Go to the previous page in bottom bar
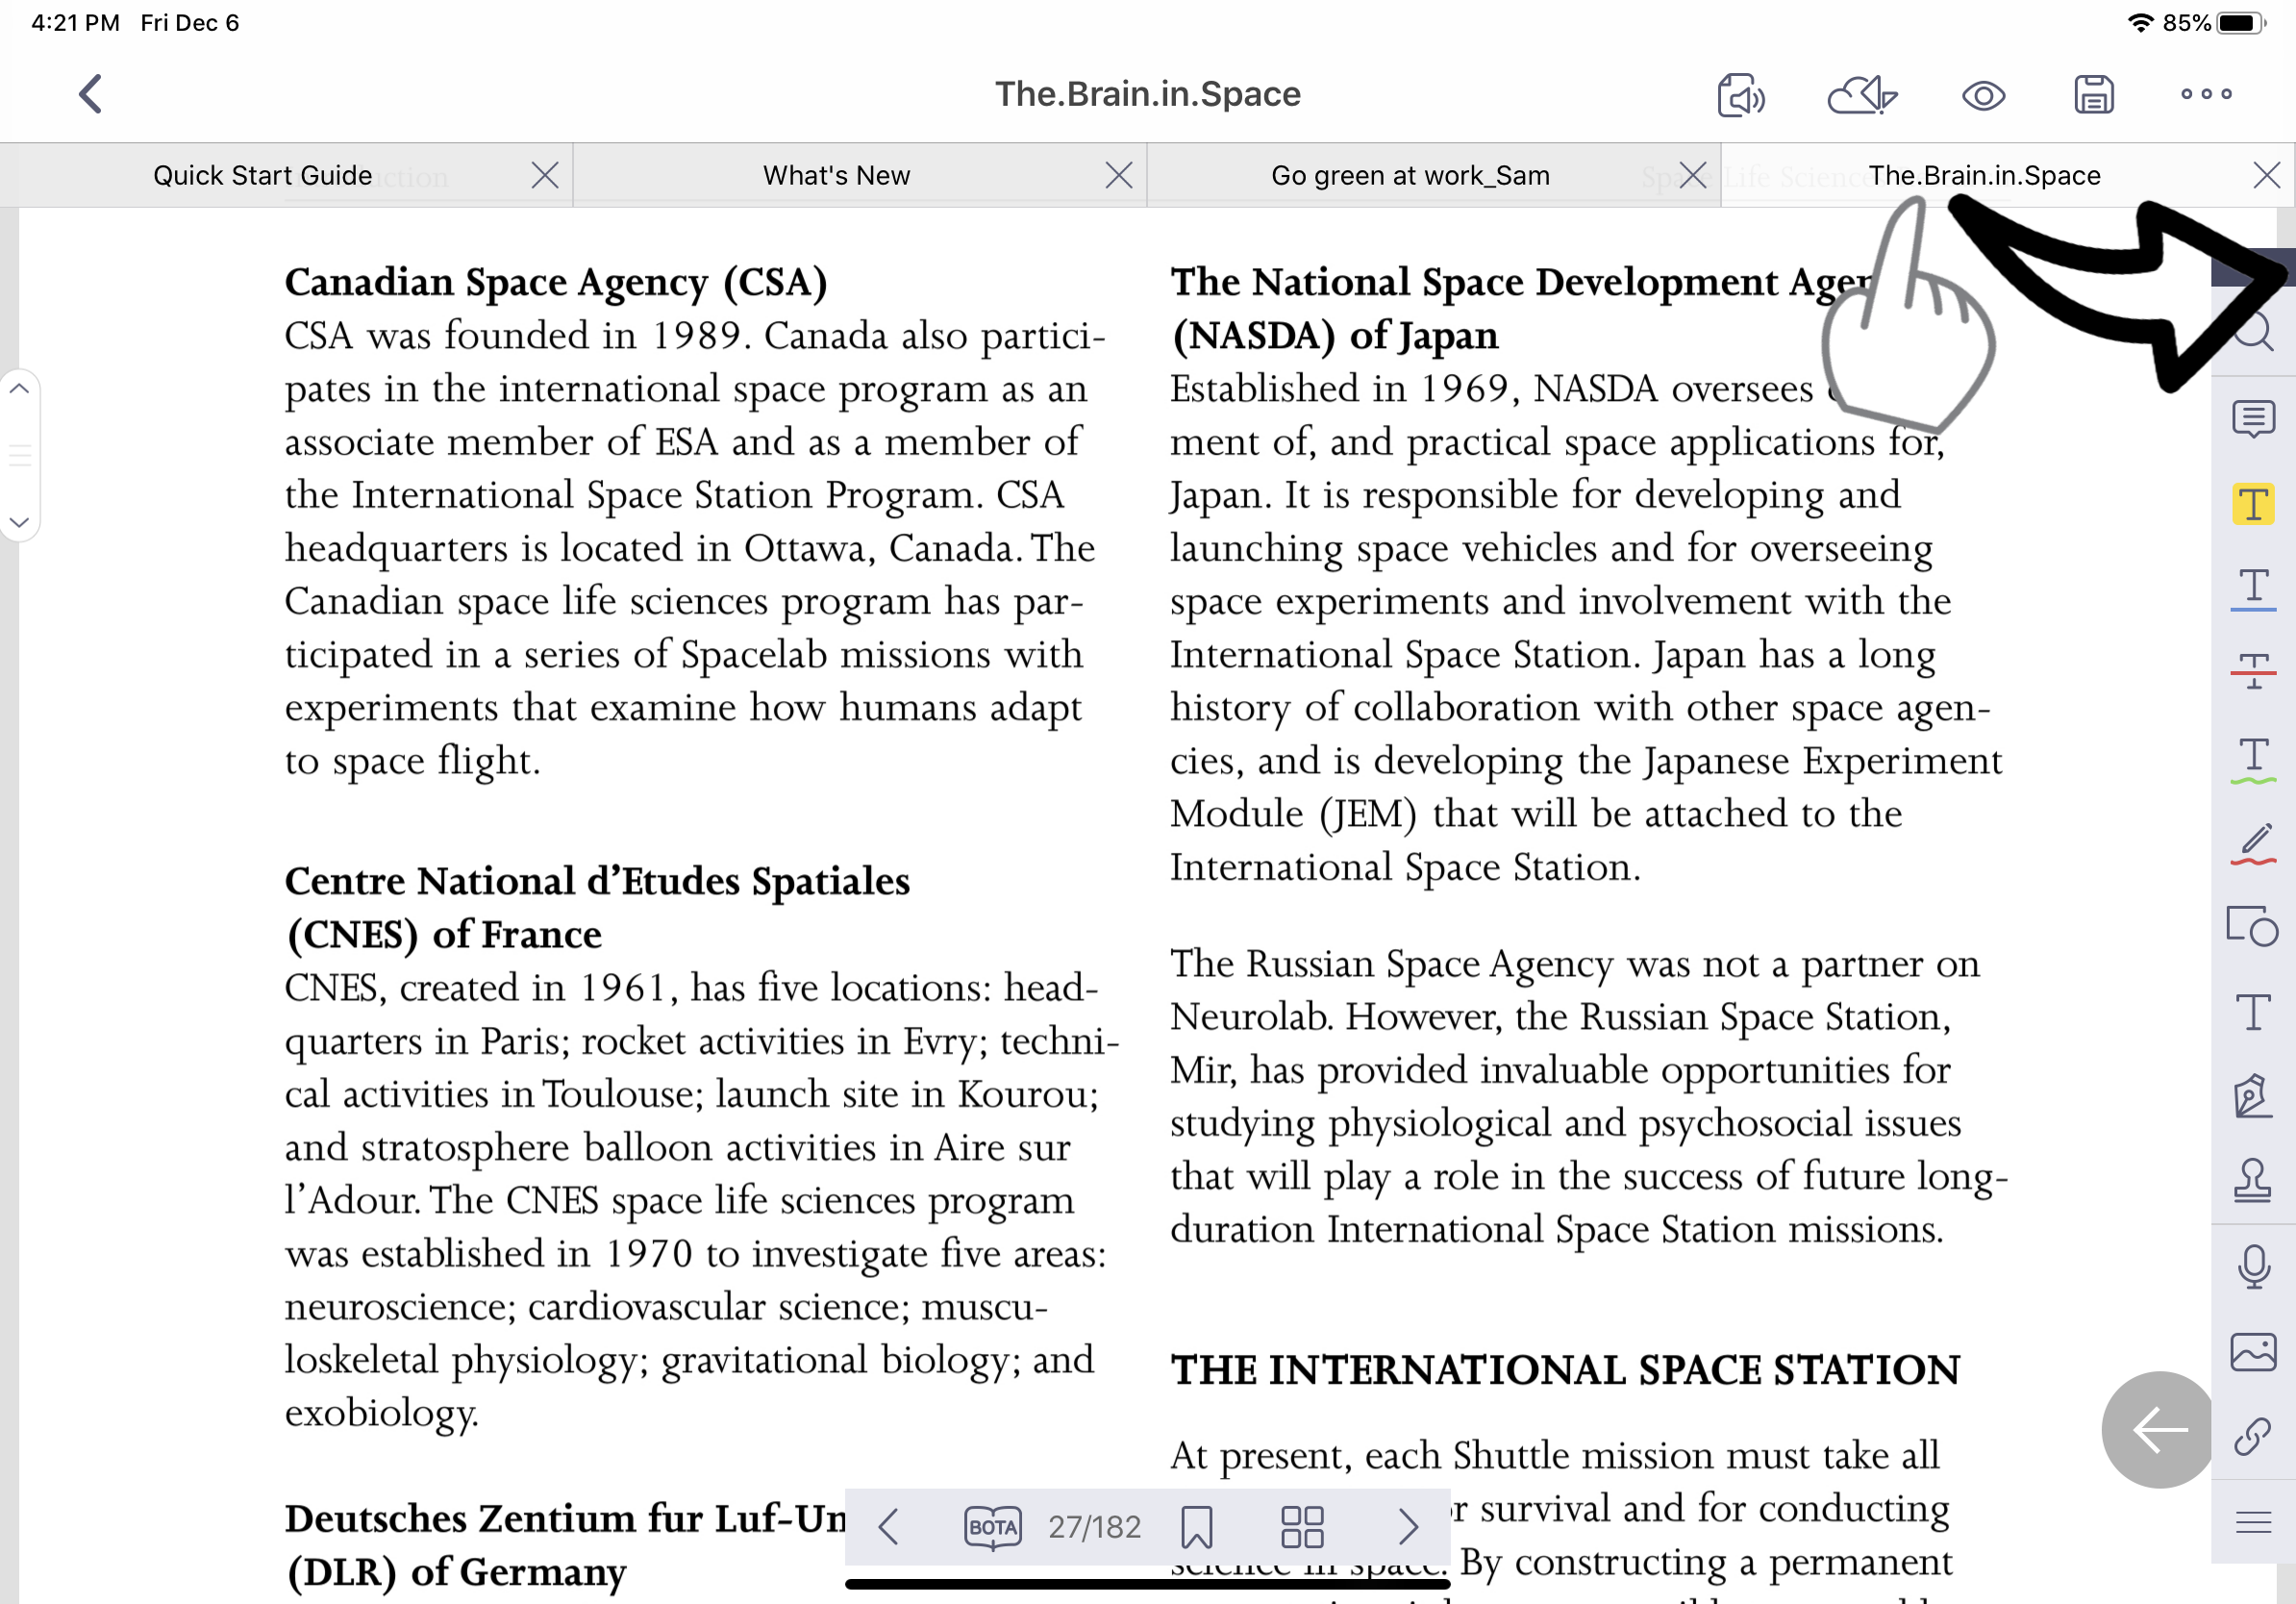 coord(888,1527)
